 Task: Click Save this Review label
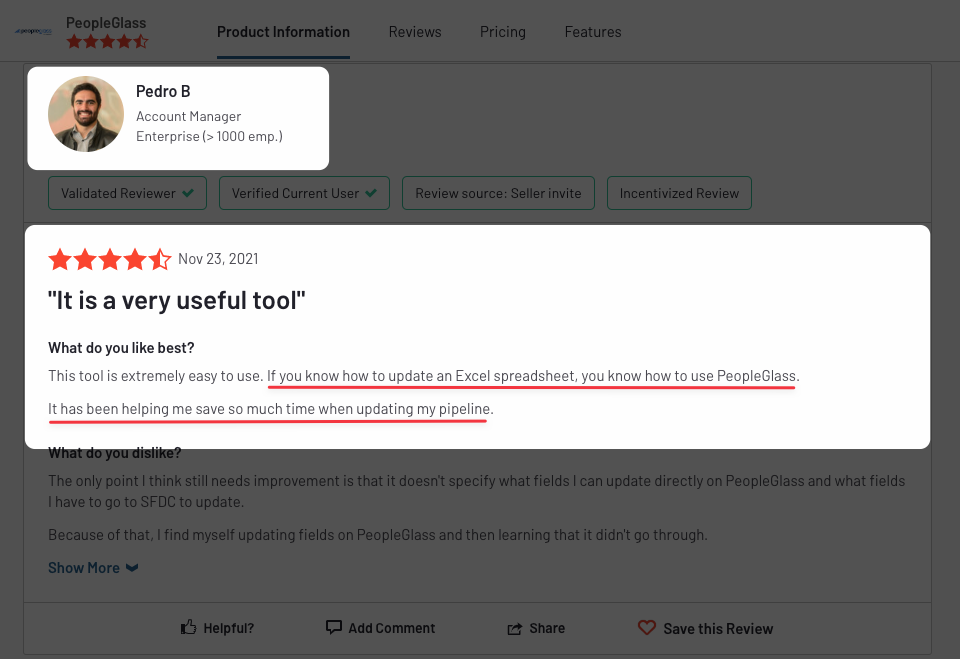coord(718,629)
